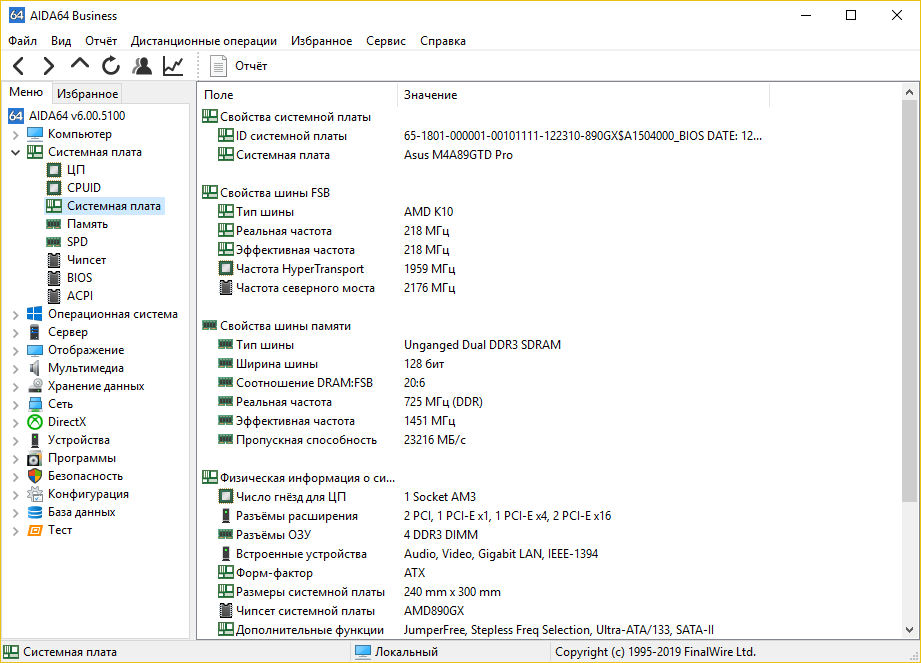Go back with the left arrow toolbar button
921x663 pixels.
19,66
